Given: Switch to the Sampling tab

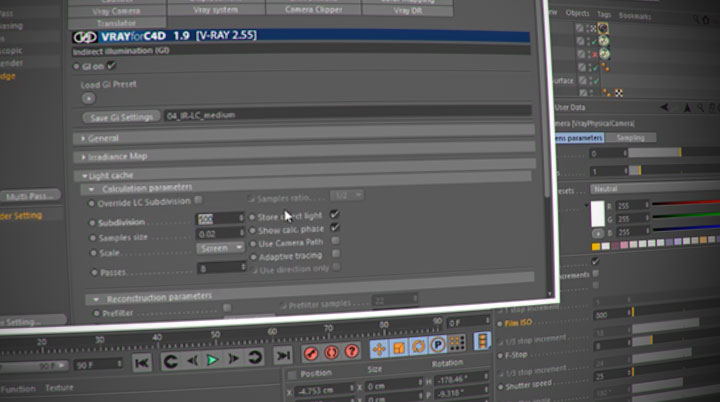Looking at the screenshot, I should (630, 137).
